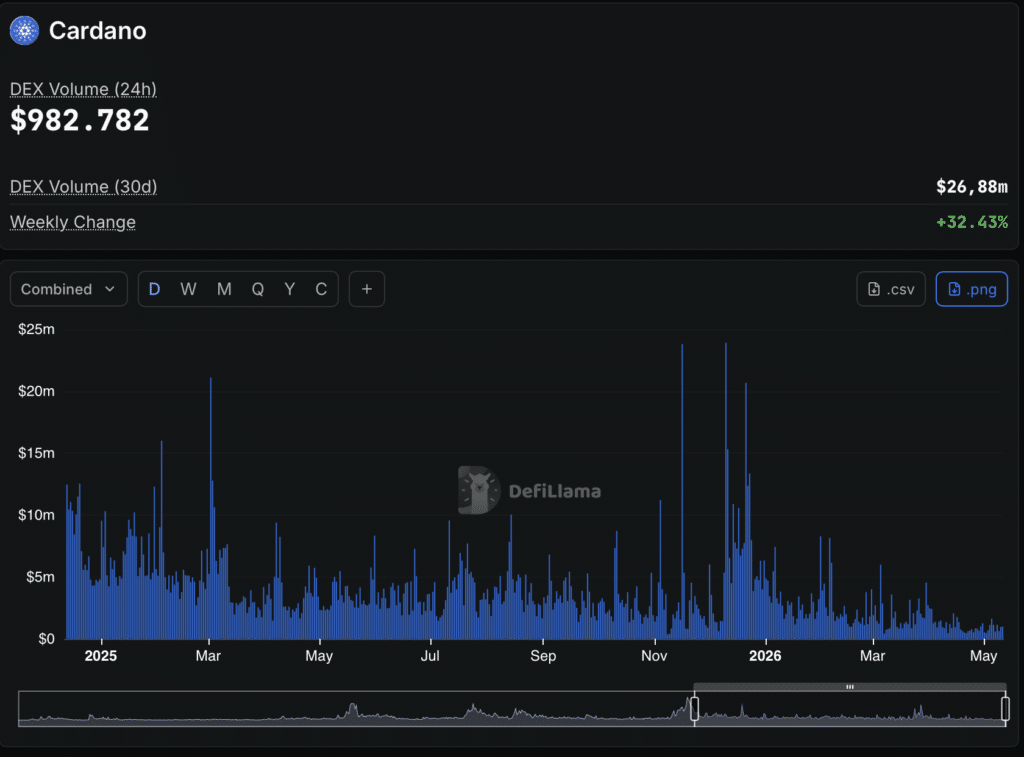Click the DEX Volume (24h) label
The width and height of the screenshot is (1024, 757).
[83, 89]
